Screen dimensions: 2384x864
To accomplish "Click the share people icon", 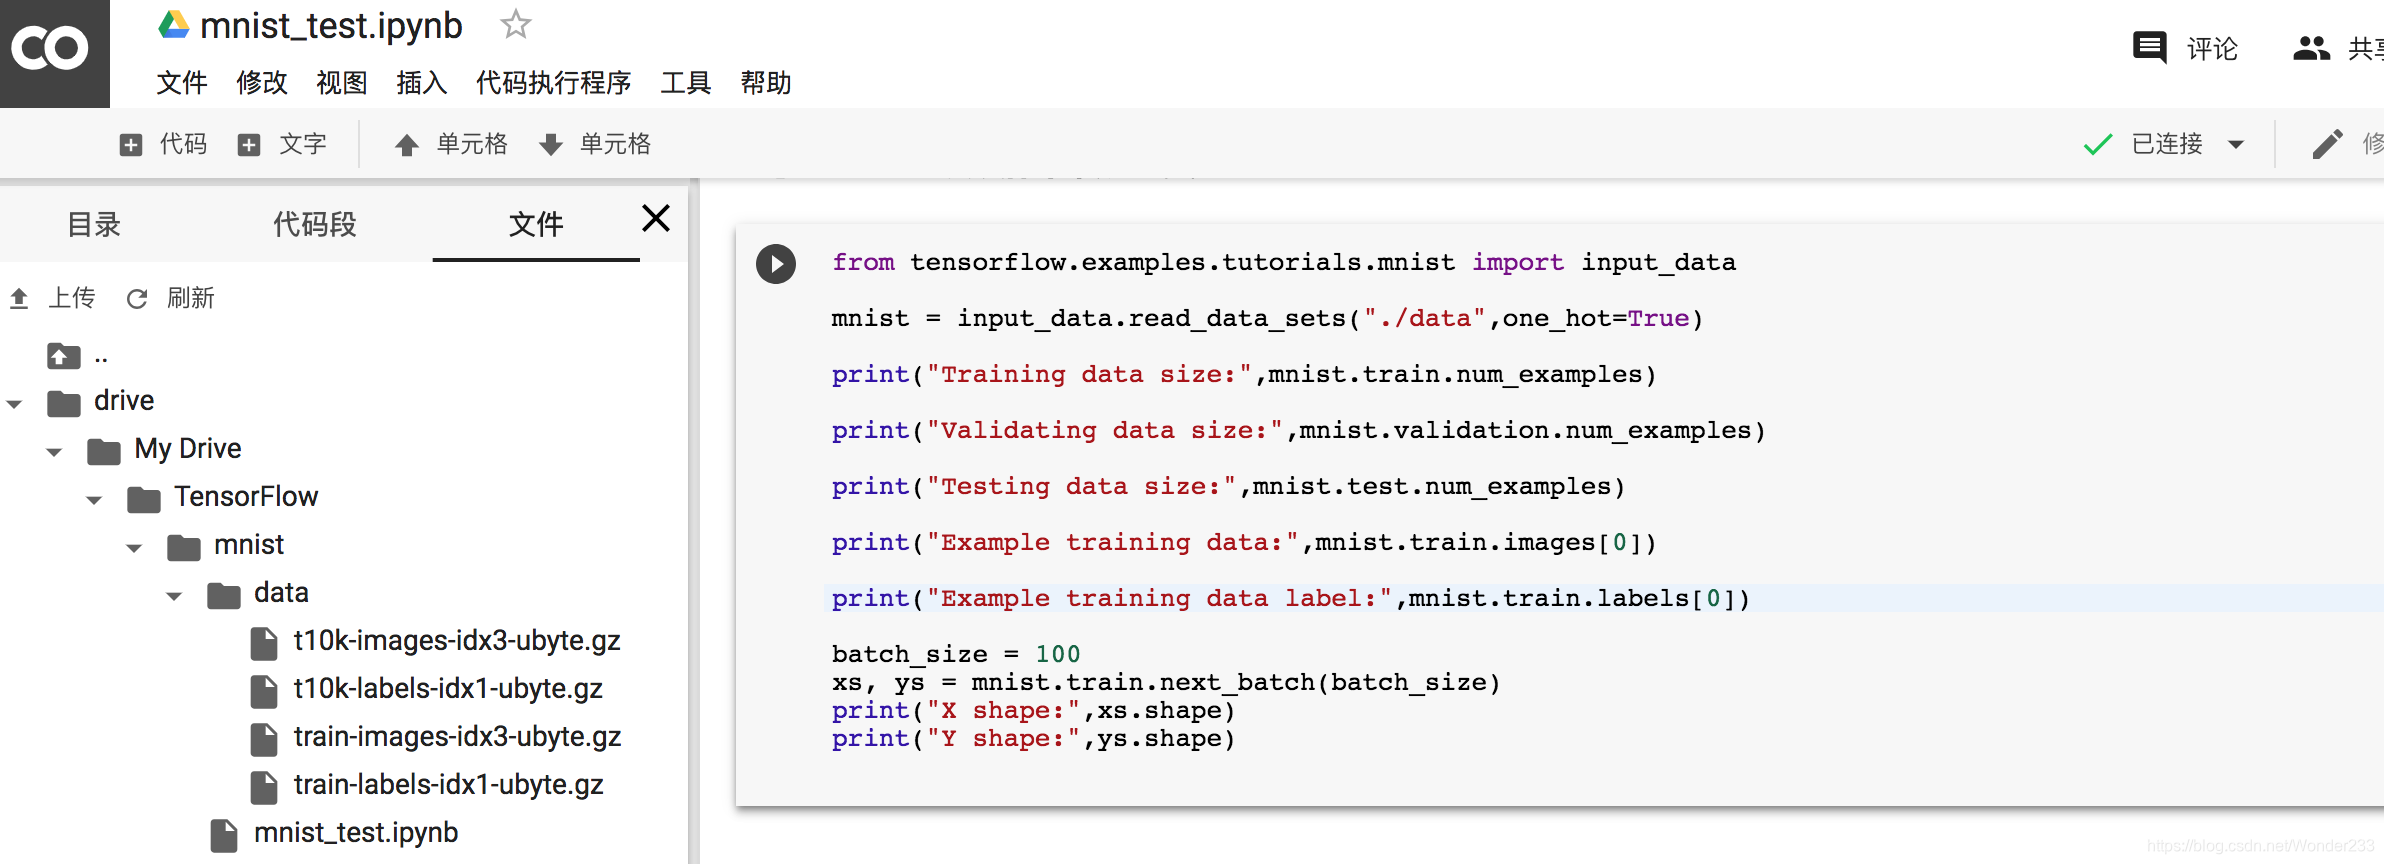I will click(2311, 47).
